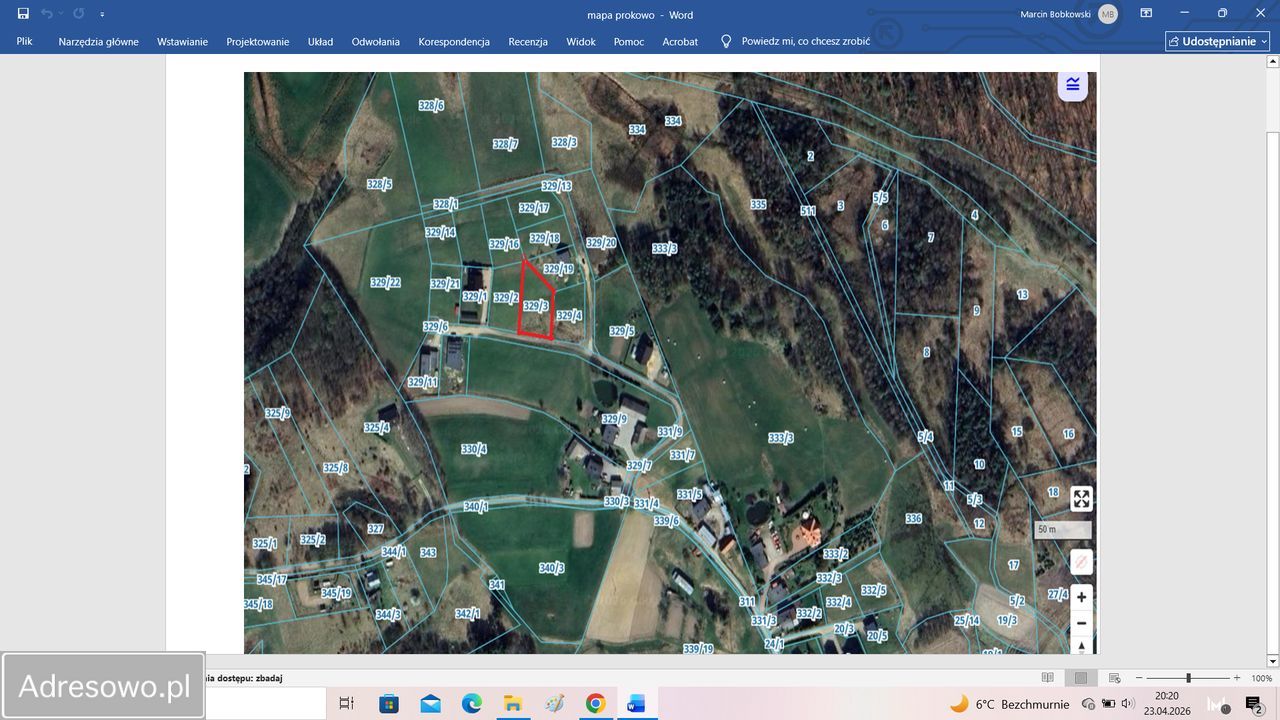
Task: Open Microsoft Edge from taskbar
Action: click(472, 704)
